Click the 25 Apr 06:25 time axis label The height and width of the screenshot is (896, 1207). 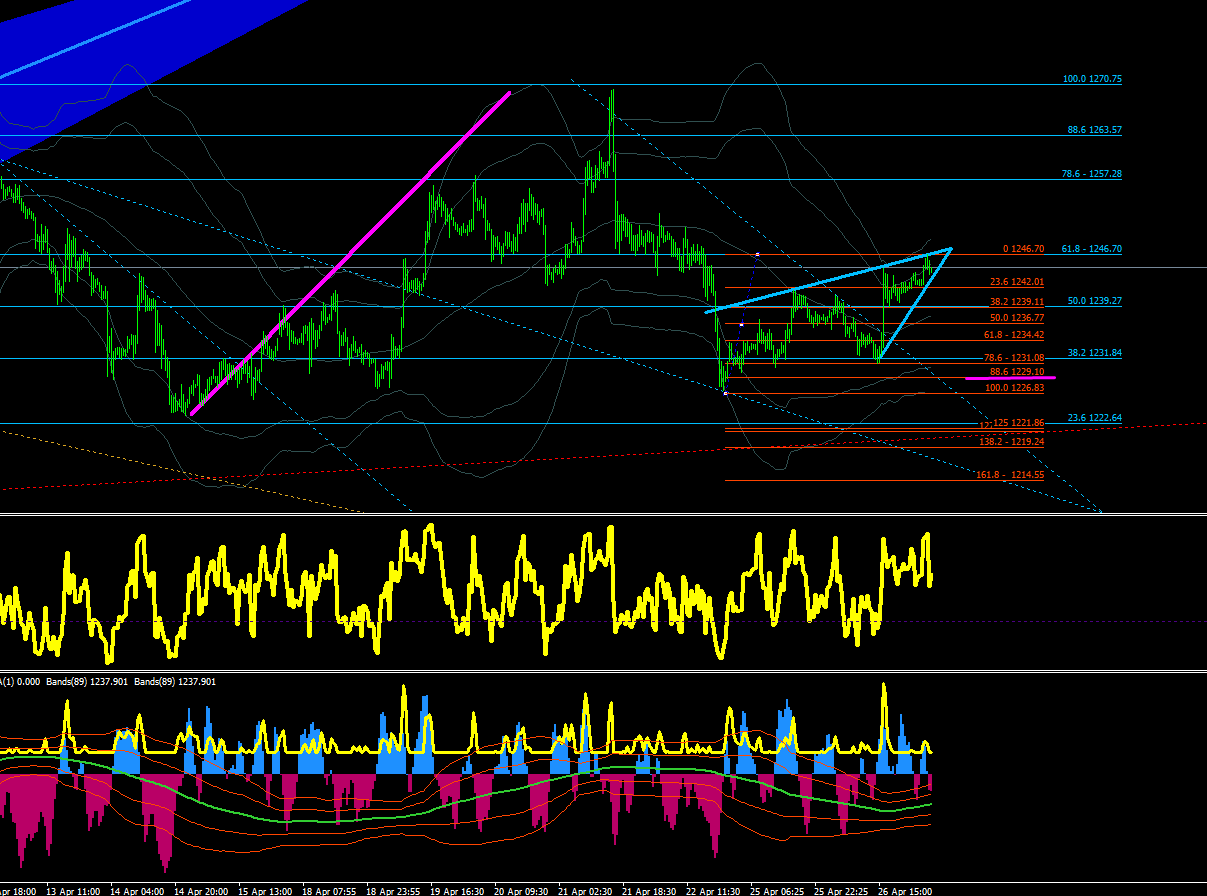tap(778, 890)
